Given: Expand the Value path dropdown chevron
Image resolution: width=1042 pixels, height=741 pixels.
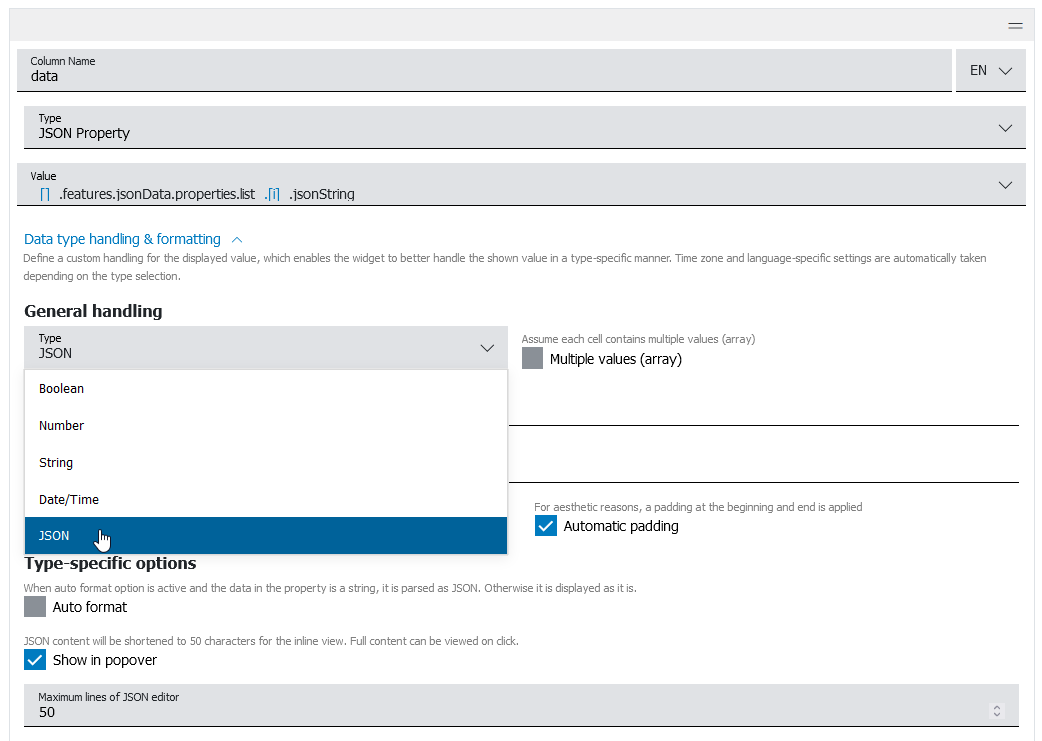Looking at the screenshot, I should coord(1005,185).
